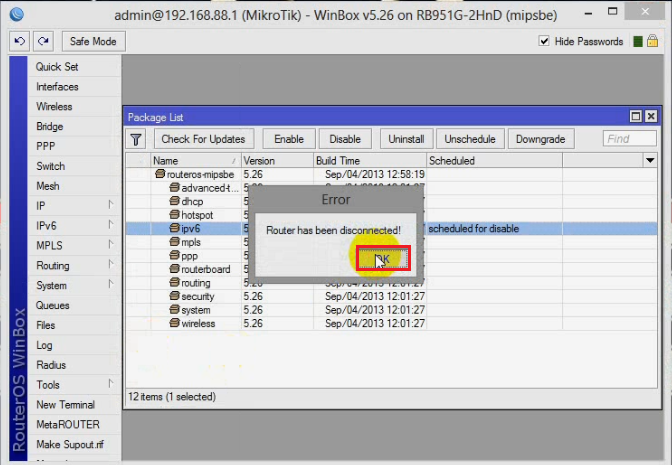Expand the IPv6 submenu
The image size is (672, 465).
111,225
